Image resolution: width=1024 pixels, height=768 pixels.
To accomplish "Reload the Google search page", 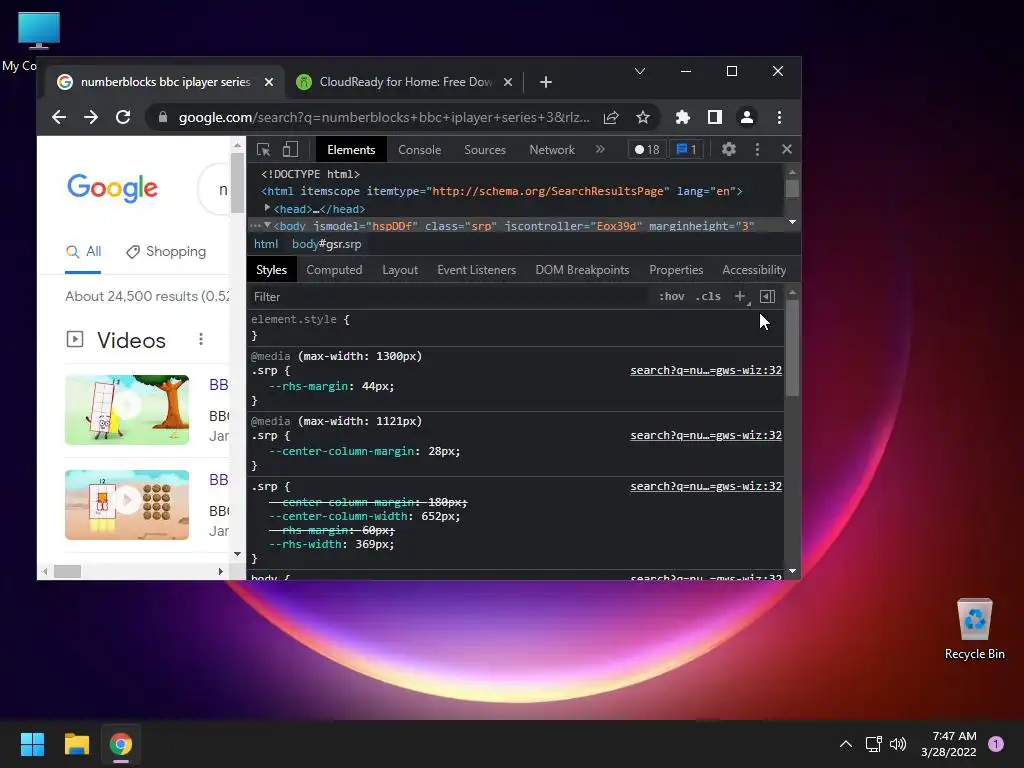I will tap(123, 118).
